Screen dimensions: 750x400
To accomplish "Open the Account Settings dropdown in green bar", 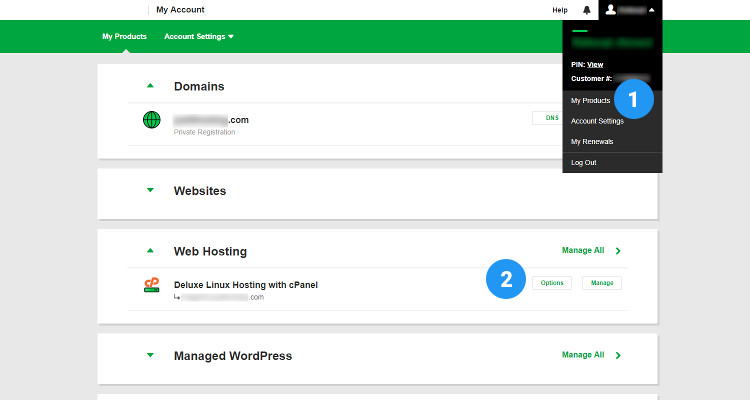I will click(199, 36).
